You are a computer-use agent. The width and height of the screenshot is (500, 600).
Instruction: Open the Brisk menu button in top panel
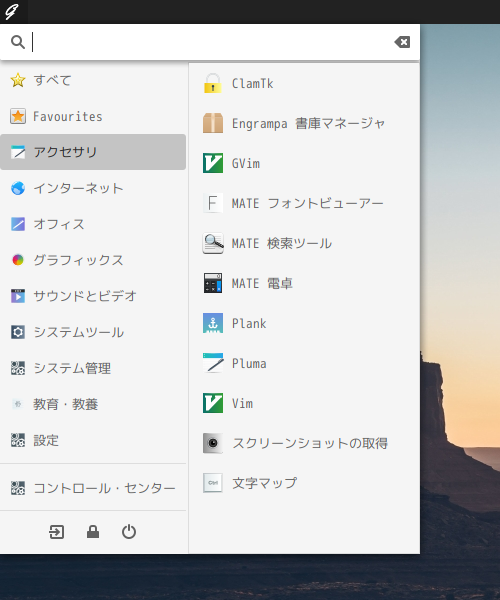tap(12, 11)
